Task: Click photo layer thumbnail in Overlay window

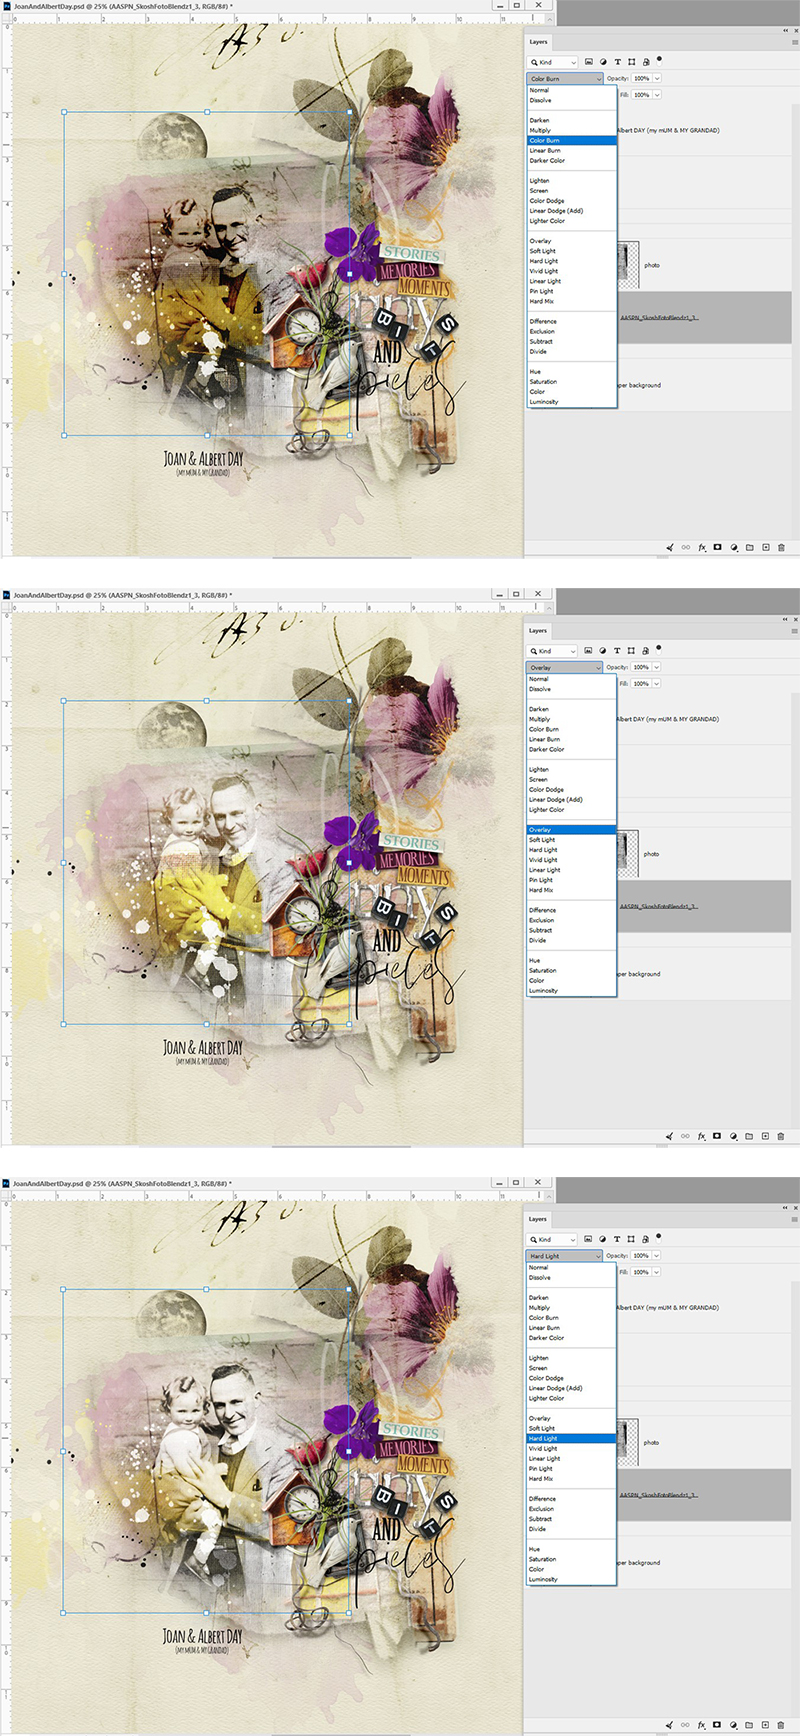Action: click(628, 854)
